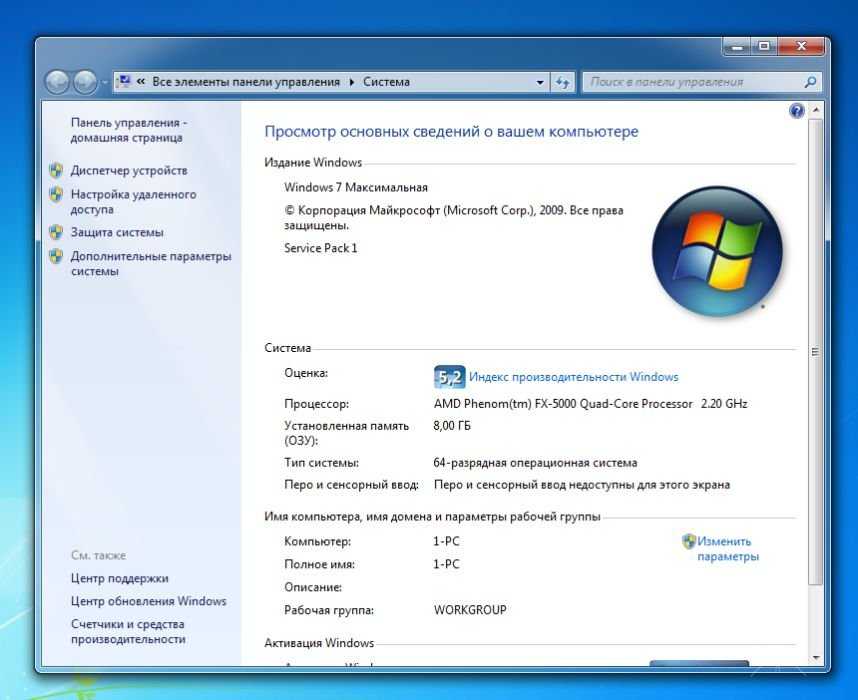Click the Back navigation arrow button
This screenshot has width=858, height=700.
[57, 82]
